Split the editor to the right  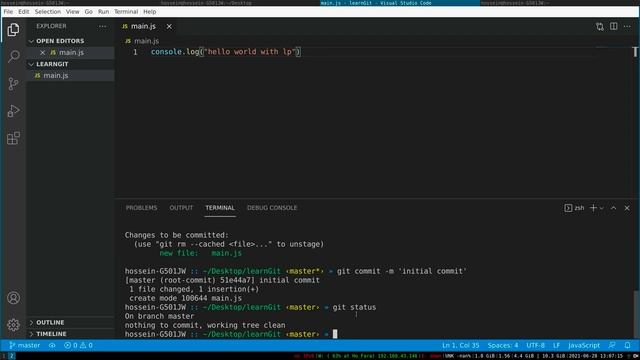point(613,27)
